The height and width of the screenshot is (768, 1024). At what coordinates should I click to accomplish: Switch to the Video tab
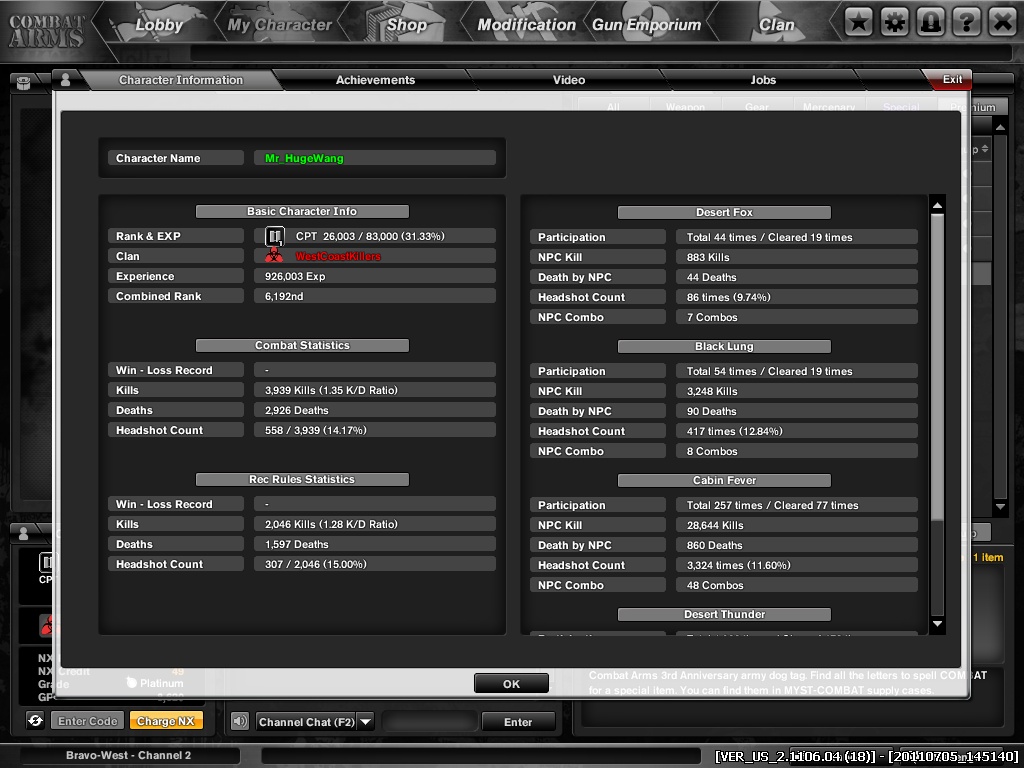(569, 80)
